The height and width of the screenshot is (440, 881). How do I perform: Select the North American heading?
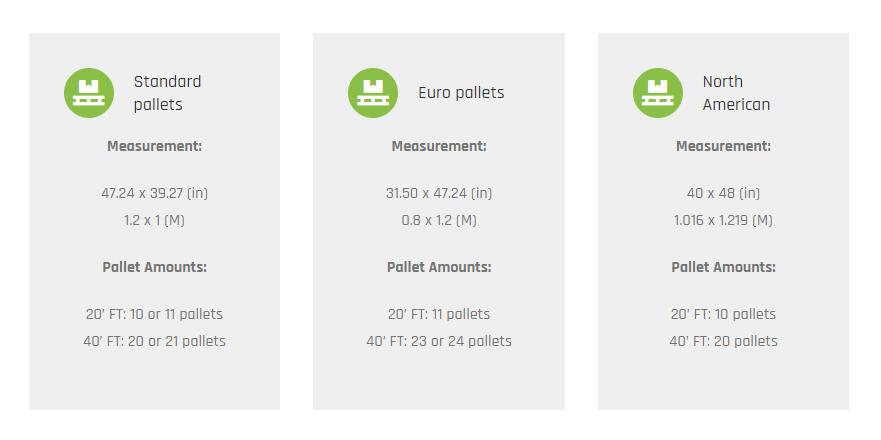tap(736, 93)
